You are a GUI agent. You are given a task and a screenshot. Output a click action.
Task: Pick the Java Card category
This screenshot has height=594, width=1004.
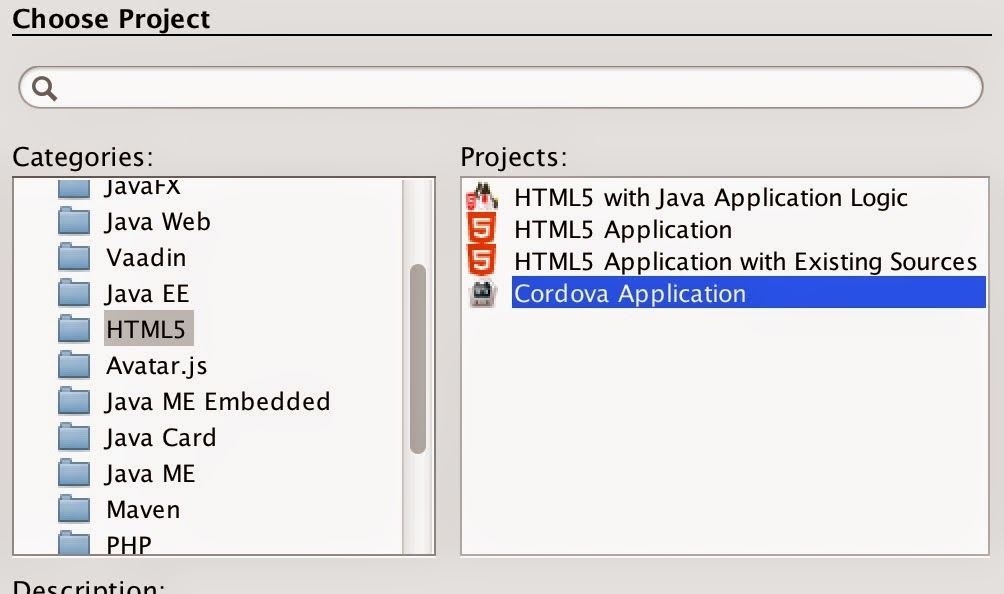(x=160, y=438)
